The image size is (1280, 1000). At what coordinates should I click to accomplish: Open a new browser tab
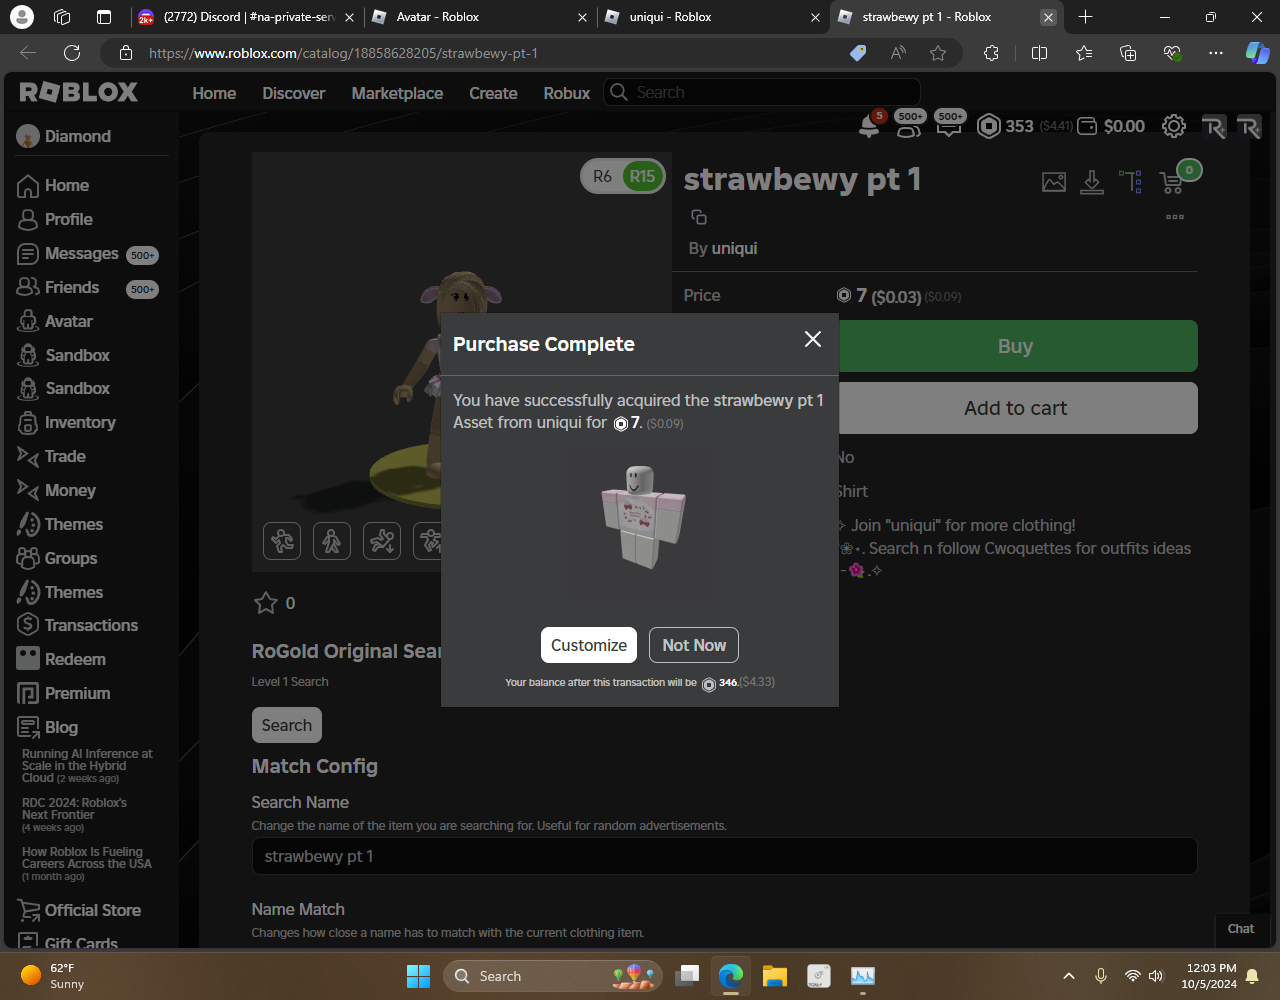[1086, 17]
